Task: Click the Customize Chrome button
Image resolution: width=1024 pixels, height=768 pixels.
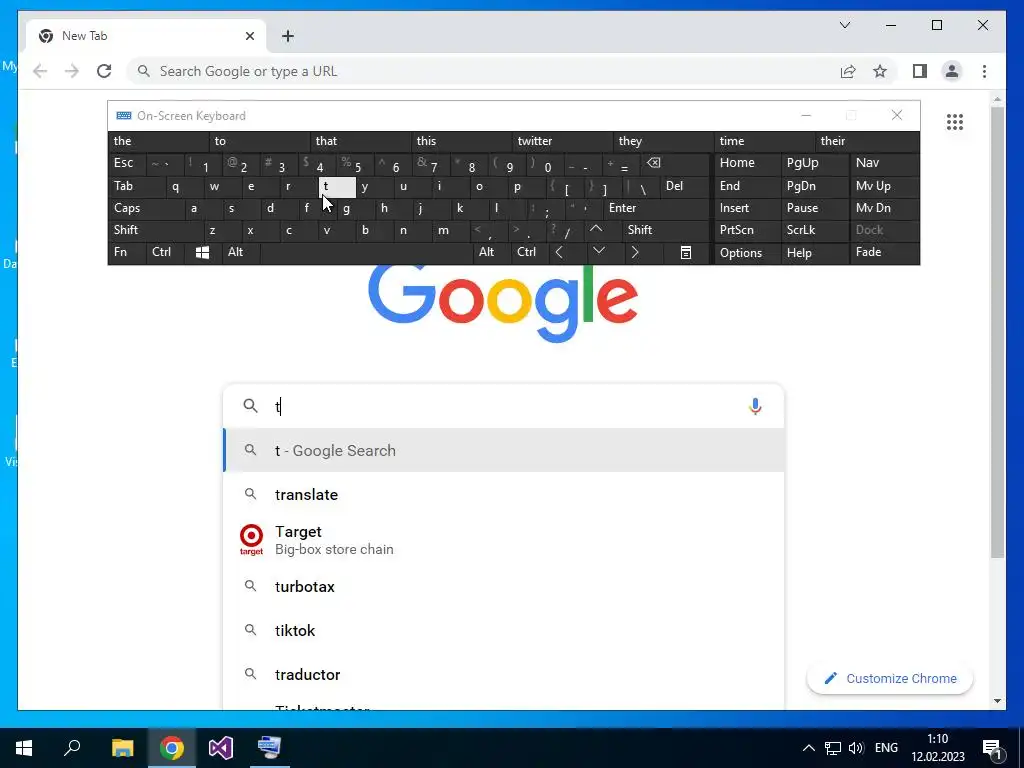Action: (x=889, y=679)
